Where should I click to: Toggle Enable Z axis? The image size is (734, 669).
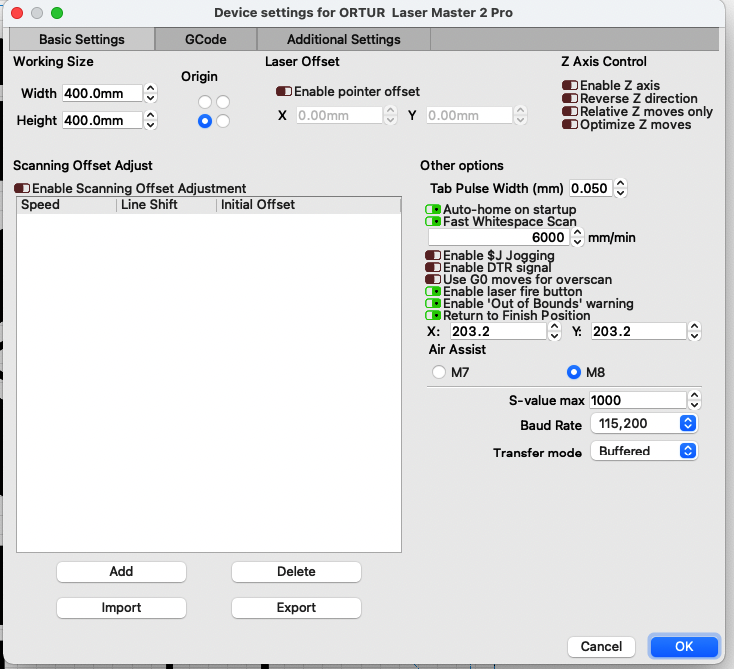570,85
